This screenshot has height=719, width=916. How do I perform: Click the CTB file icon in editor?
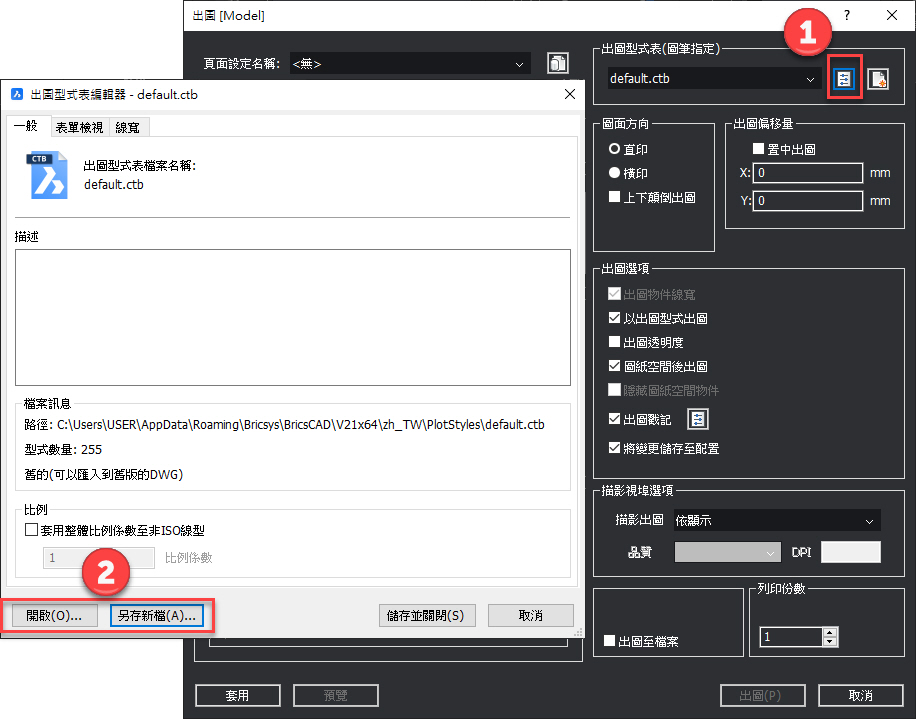47,175
